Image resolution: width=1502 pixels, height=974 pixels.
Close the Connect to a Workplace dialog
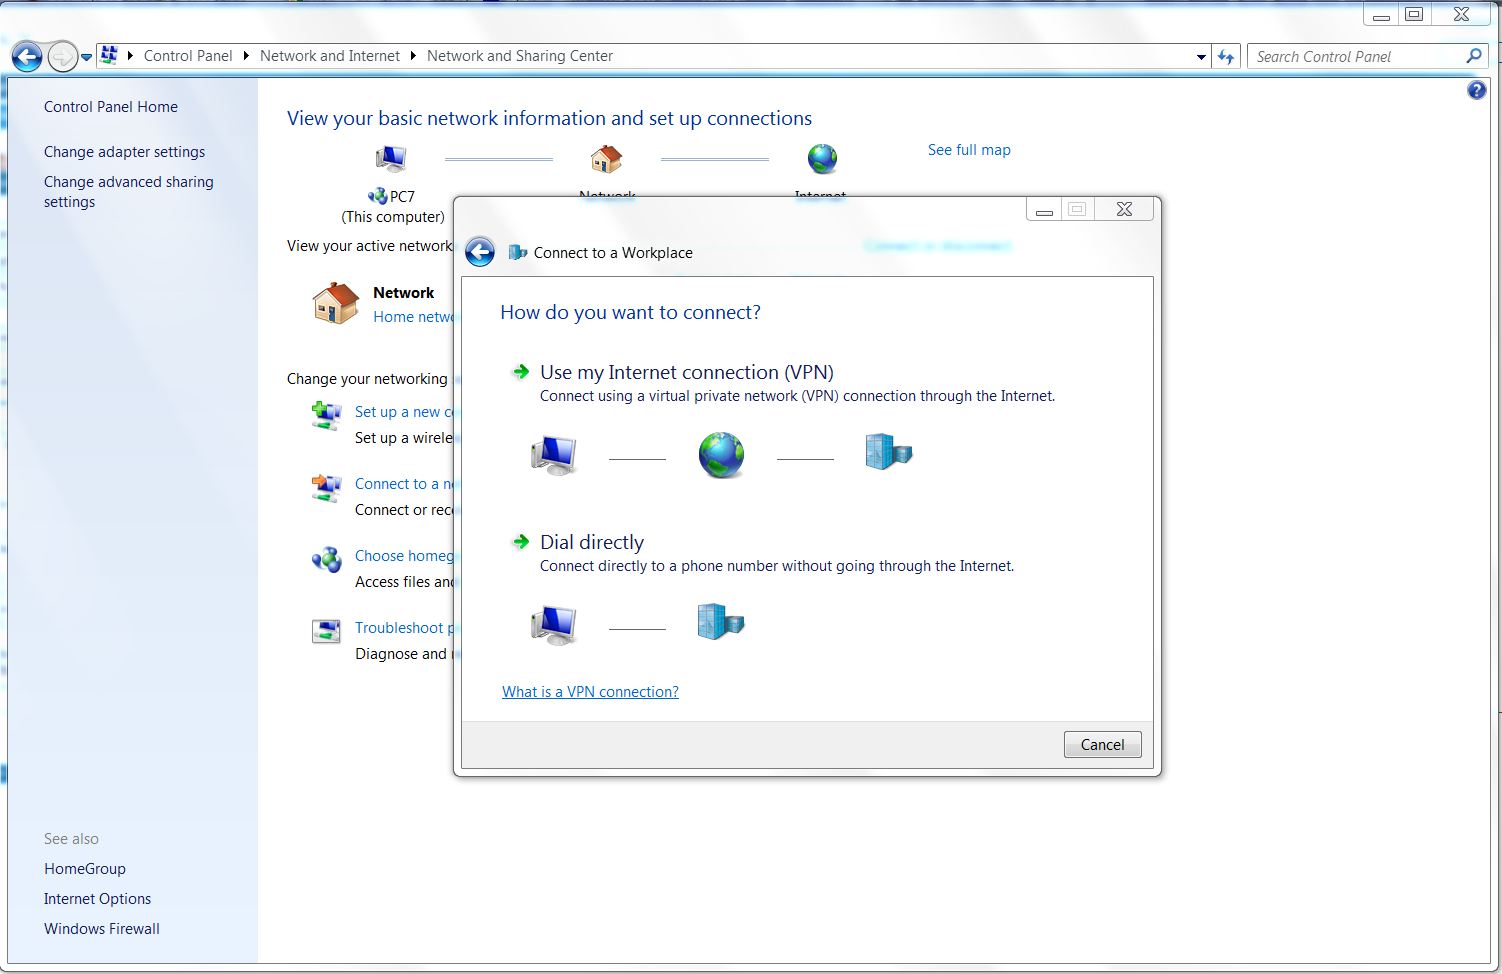pyautogui.click(x=1124, y=209)
